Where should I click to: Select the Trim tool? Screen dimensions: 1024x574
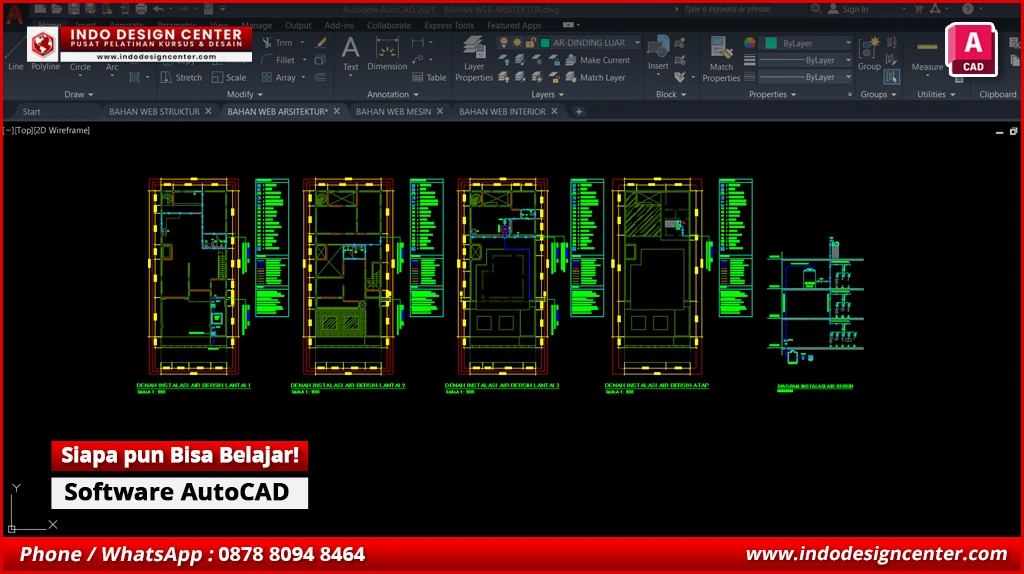pos(278,42)
